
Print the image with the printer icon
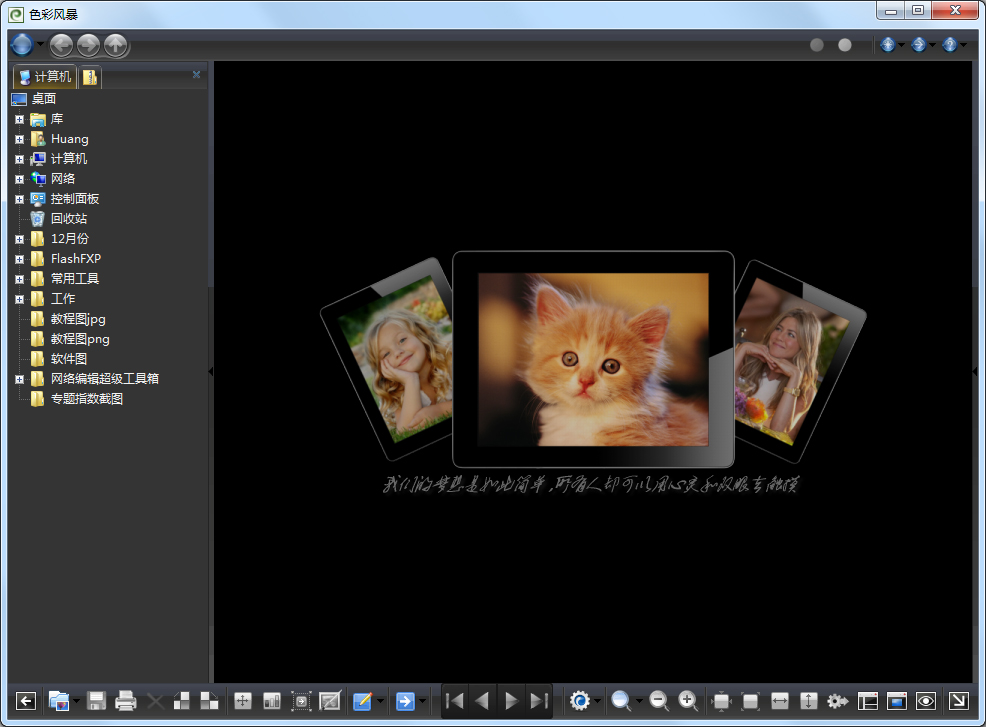(x=126, y=701)
